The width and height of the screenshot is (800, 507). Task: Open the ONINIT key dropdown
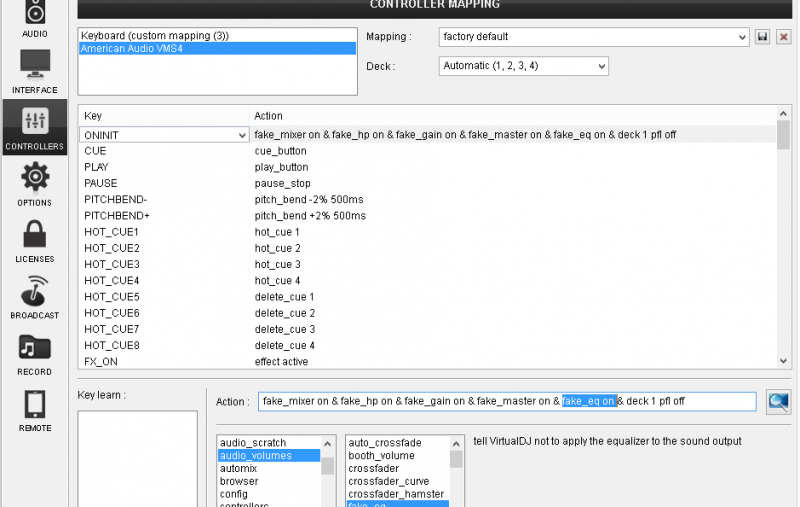[x=241, y=134]
